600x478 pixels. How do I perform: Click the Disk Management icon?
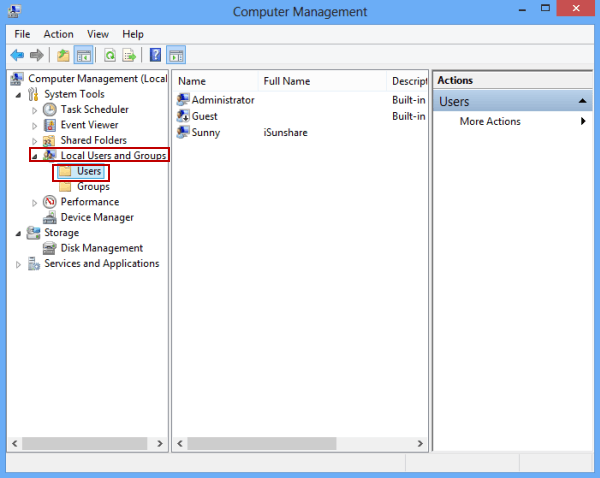[50, 248]
